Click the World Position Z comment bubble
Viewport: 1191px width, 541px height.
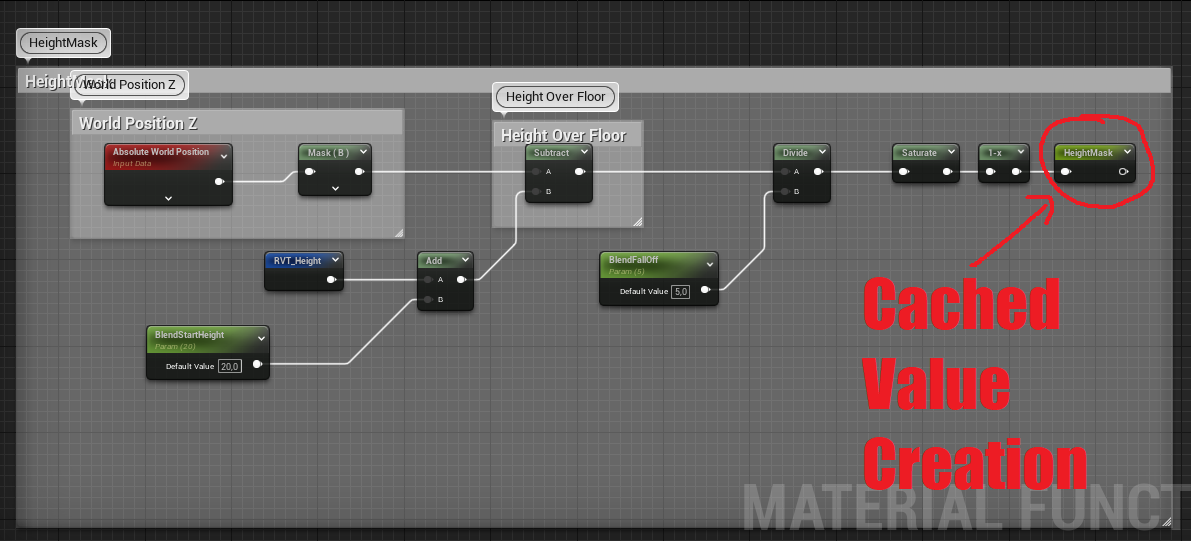pos(129,84)
